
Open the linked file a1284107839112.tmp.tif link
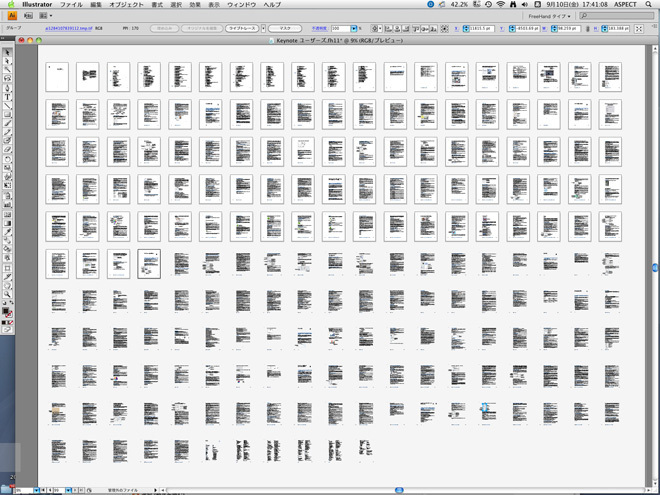pos(69,28)
